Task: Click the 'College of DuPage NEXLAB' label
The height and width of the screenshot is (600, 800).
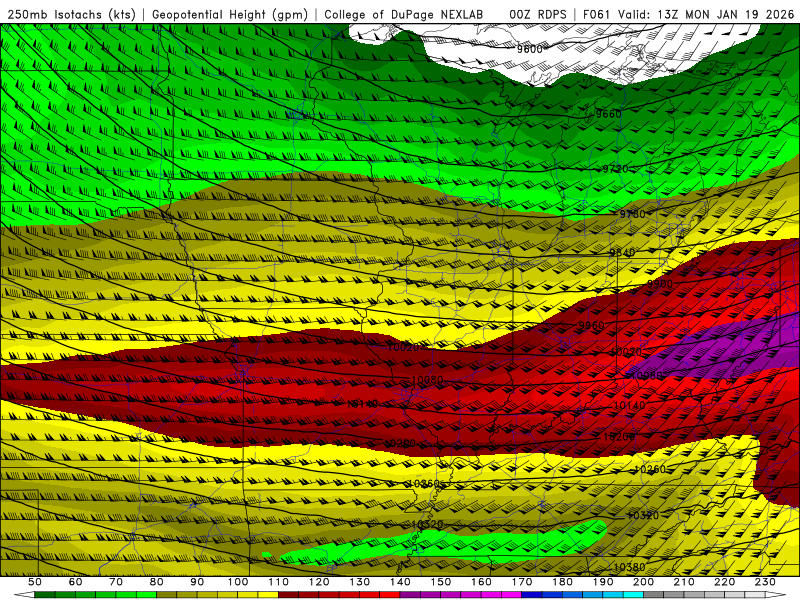Action: pyautogui.click(x=404, y=15)
